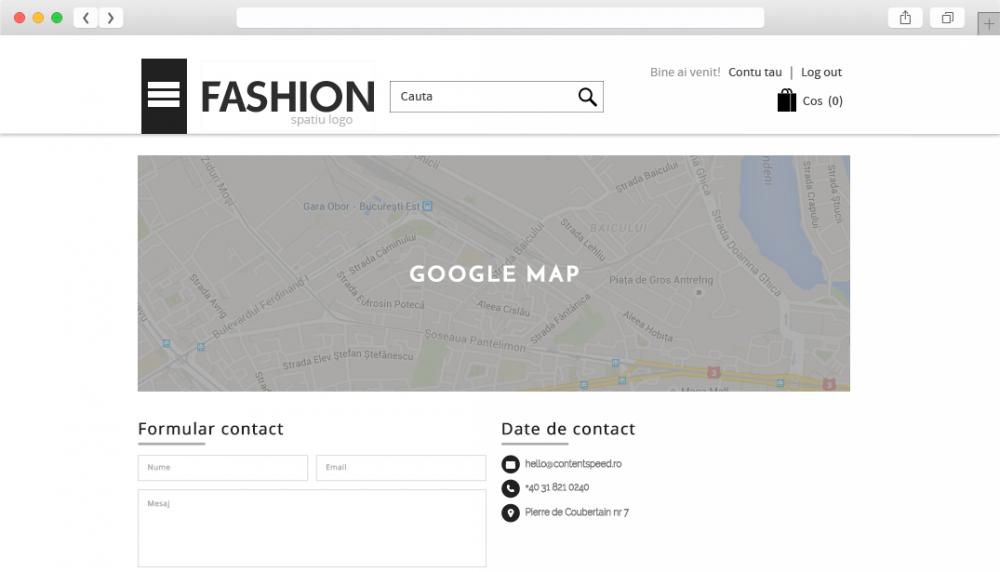Click the email envelope icon in contact details

pos(510,464)
